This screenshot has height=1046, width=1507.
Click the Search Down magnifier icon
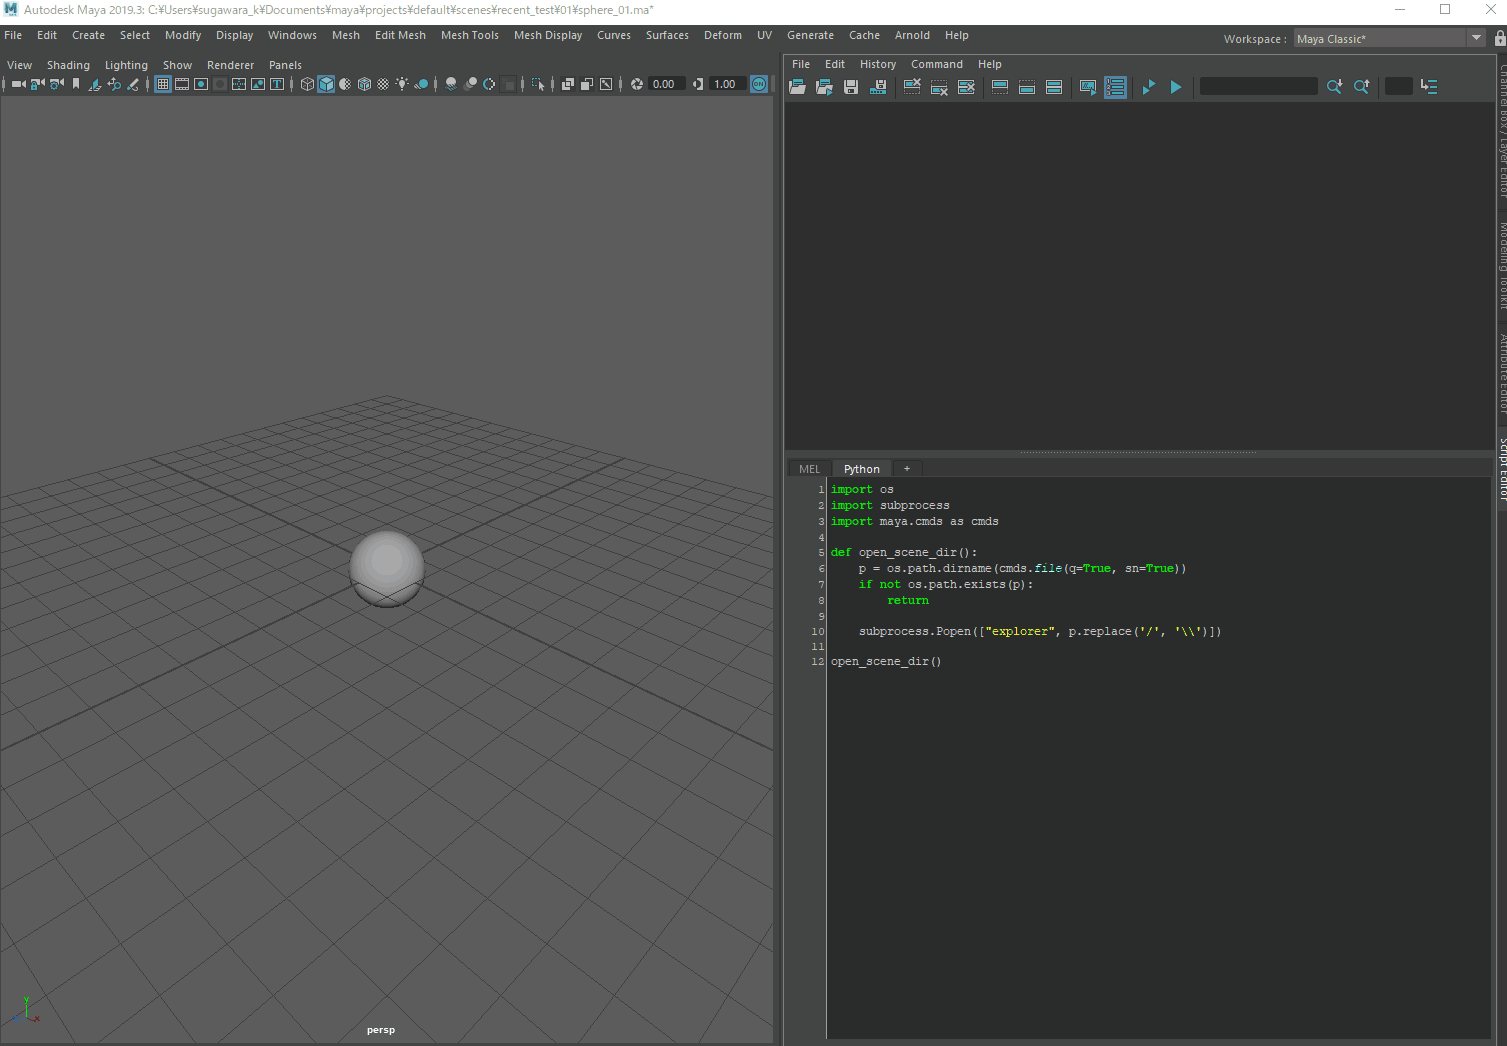[1334, 87]
